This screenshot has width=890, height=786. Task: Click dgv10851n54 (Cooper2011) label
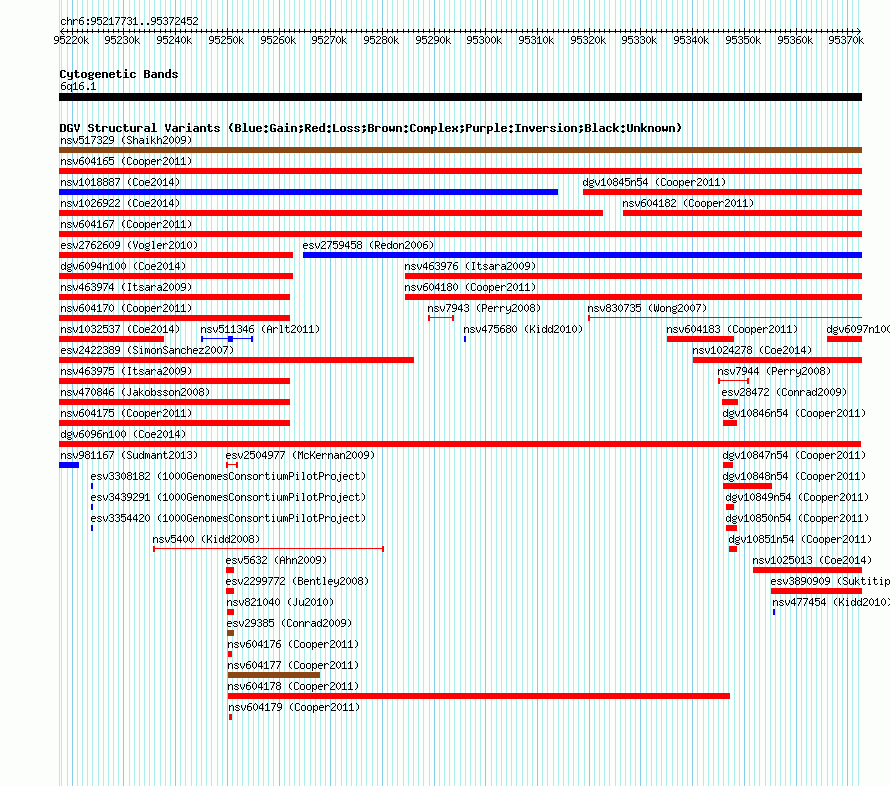[800, 539]
